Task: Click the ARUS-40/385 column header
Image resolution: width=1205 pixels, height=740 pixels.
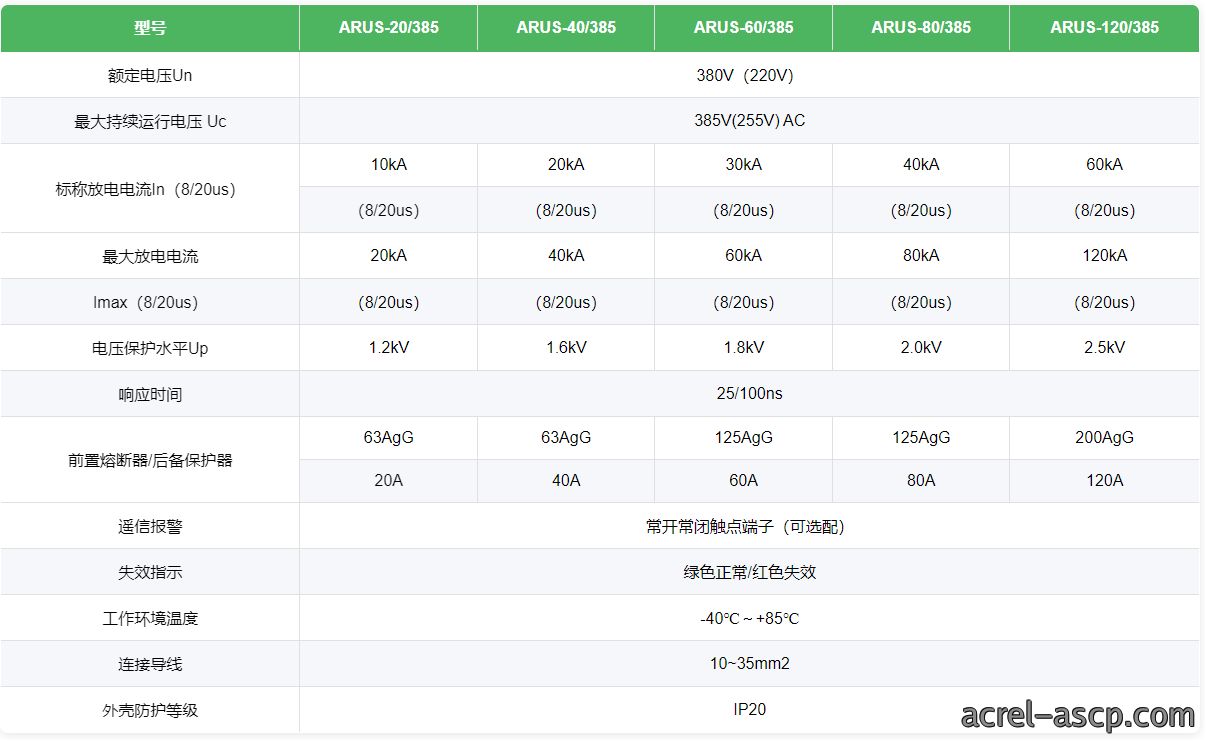Action: (x=566, y=28)
